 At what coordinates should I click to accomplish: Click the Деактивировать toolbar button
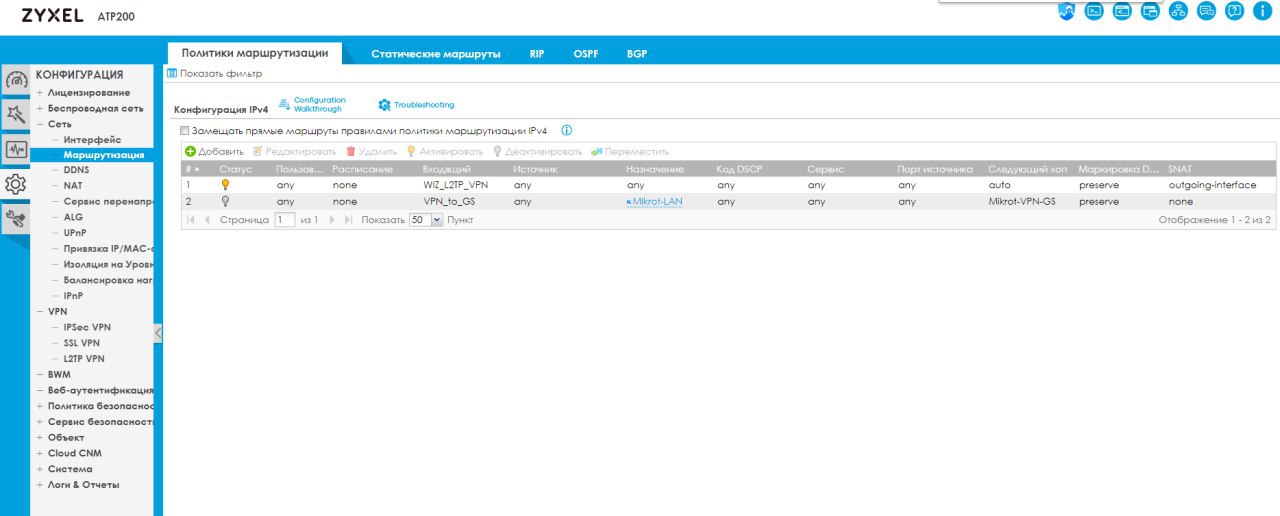[x=537, y=151]
